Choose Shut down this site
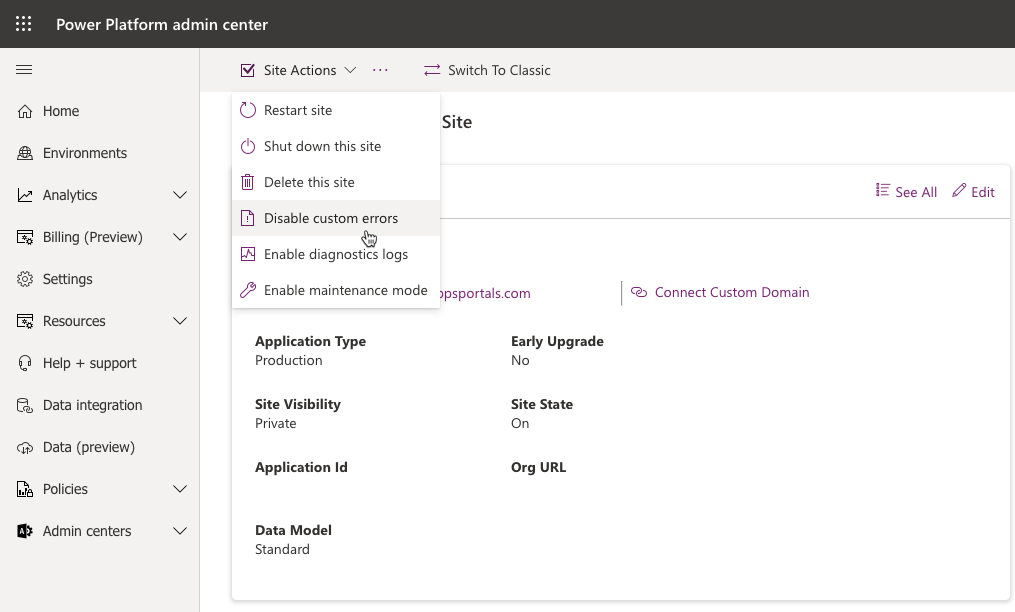Image resolution: width=1015 pixels, height=612 pixels. coord(336,146)
